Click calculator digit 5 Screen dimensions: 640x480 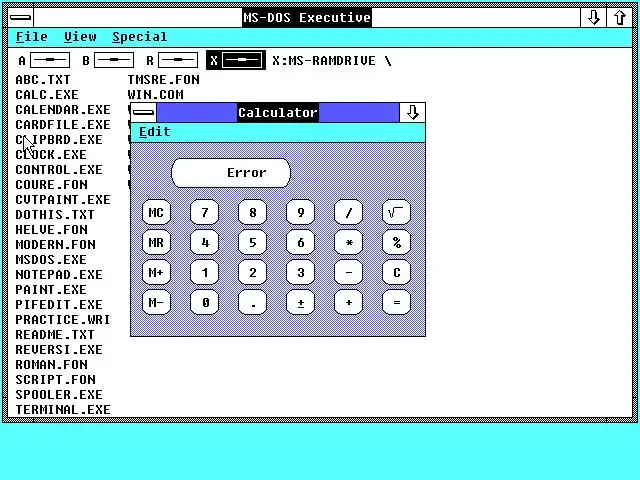(253, 242)
